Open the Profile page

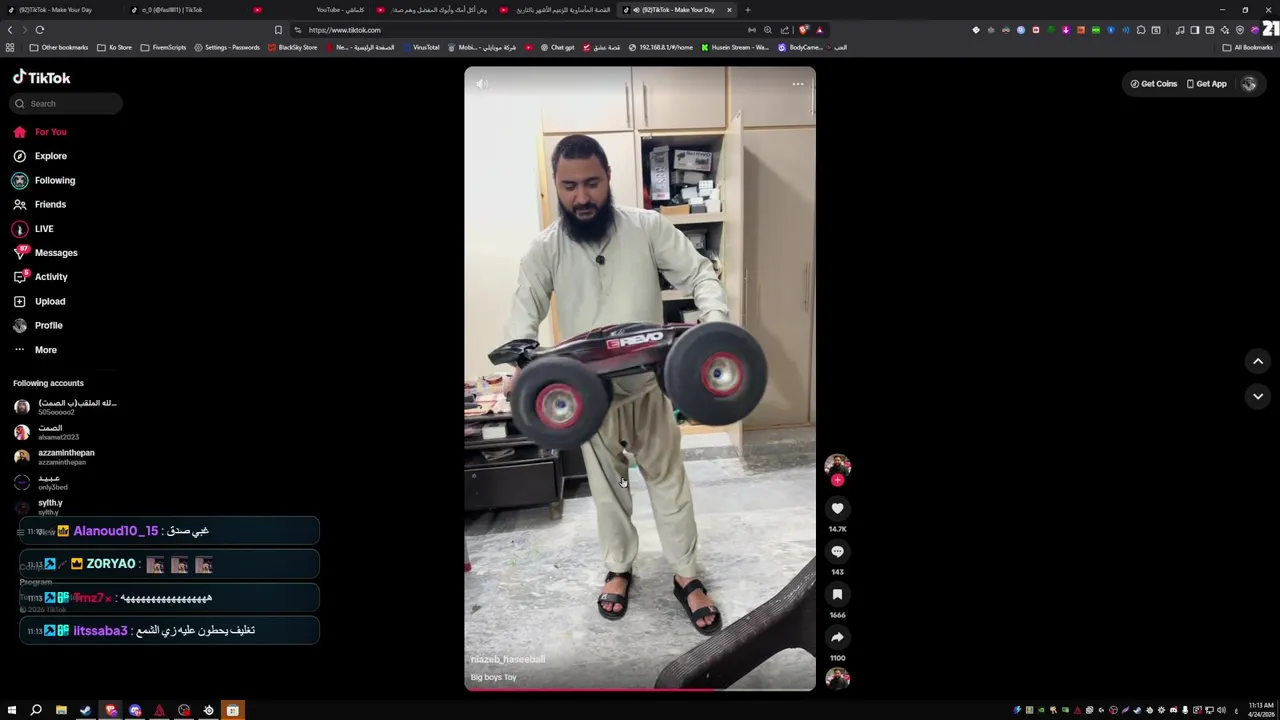(x=38, y=325)
